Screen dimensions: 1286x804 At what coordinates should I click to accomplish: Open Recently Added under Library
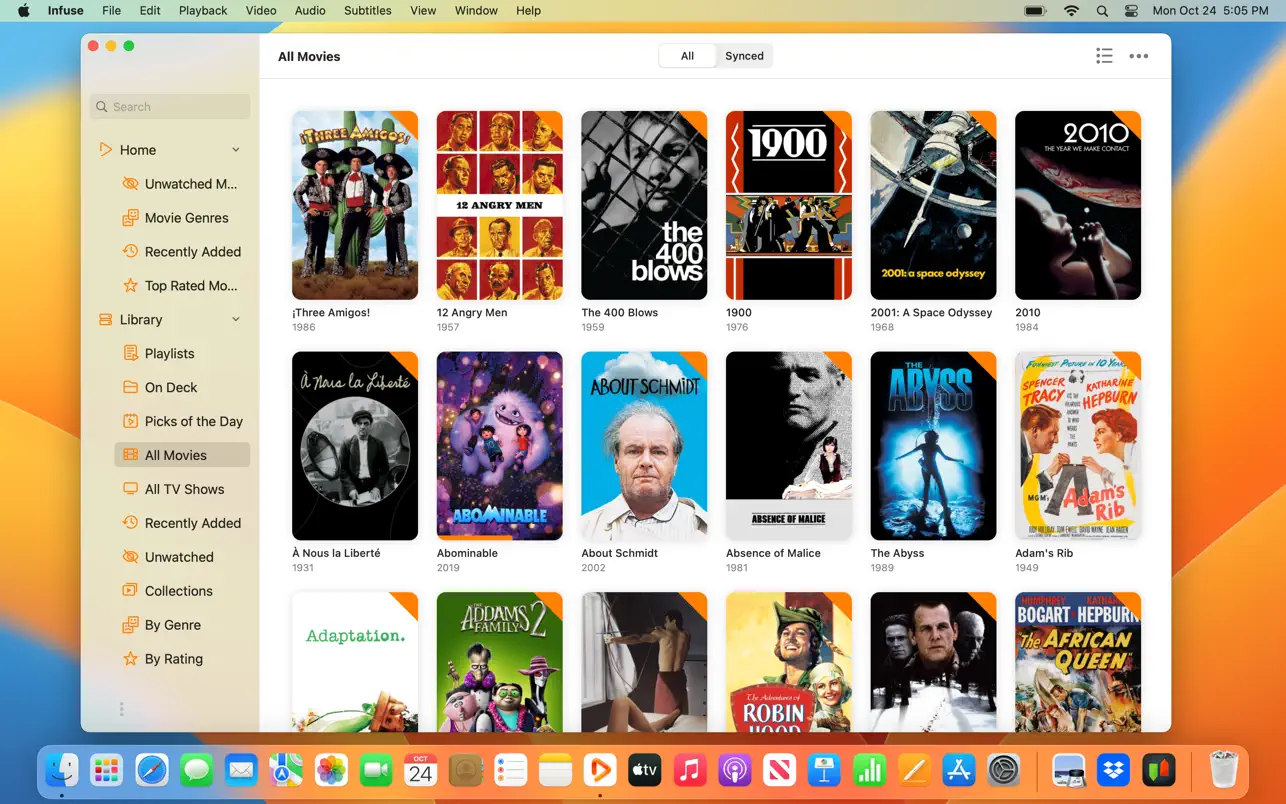pos(193,522)
